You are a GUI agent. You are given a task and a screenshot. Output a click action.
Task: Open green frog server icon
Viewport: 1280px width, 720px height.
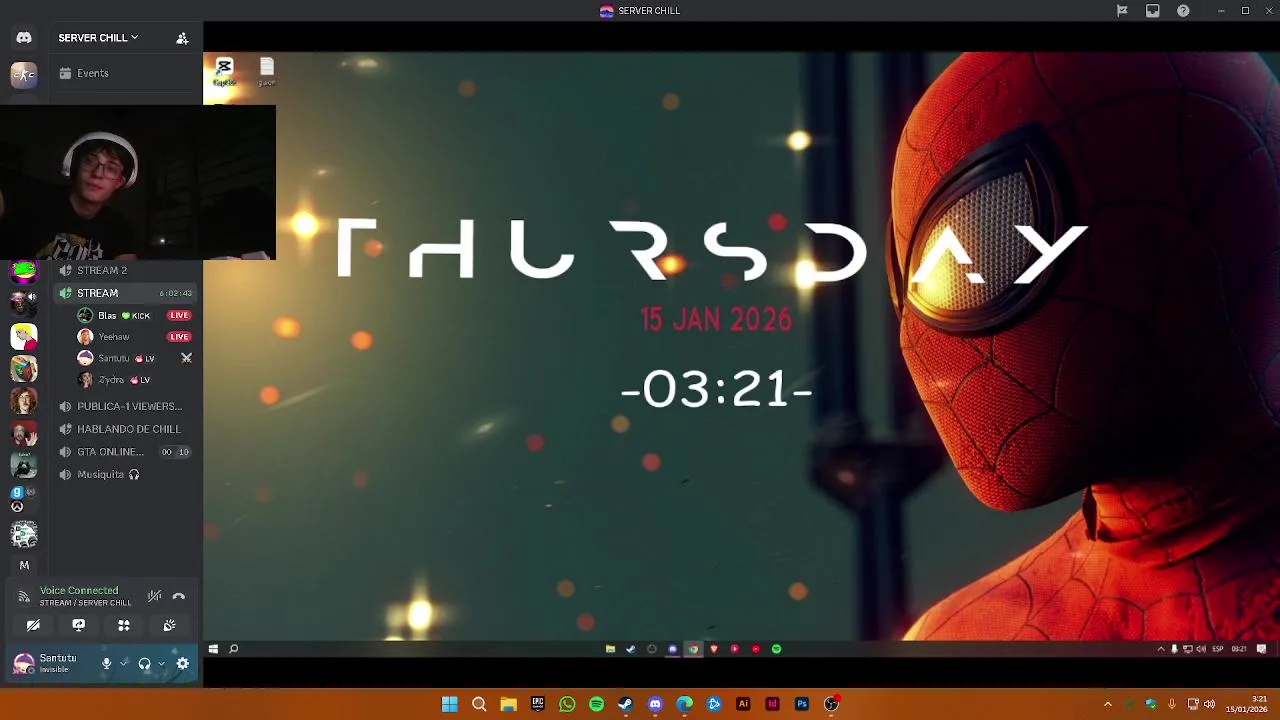click(24, 271)
